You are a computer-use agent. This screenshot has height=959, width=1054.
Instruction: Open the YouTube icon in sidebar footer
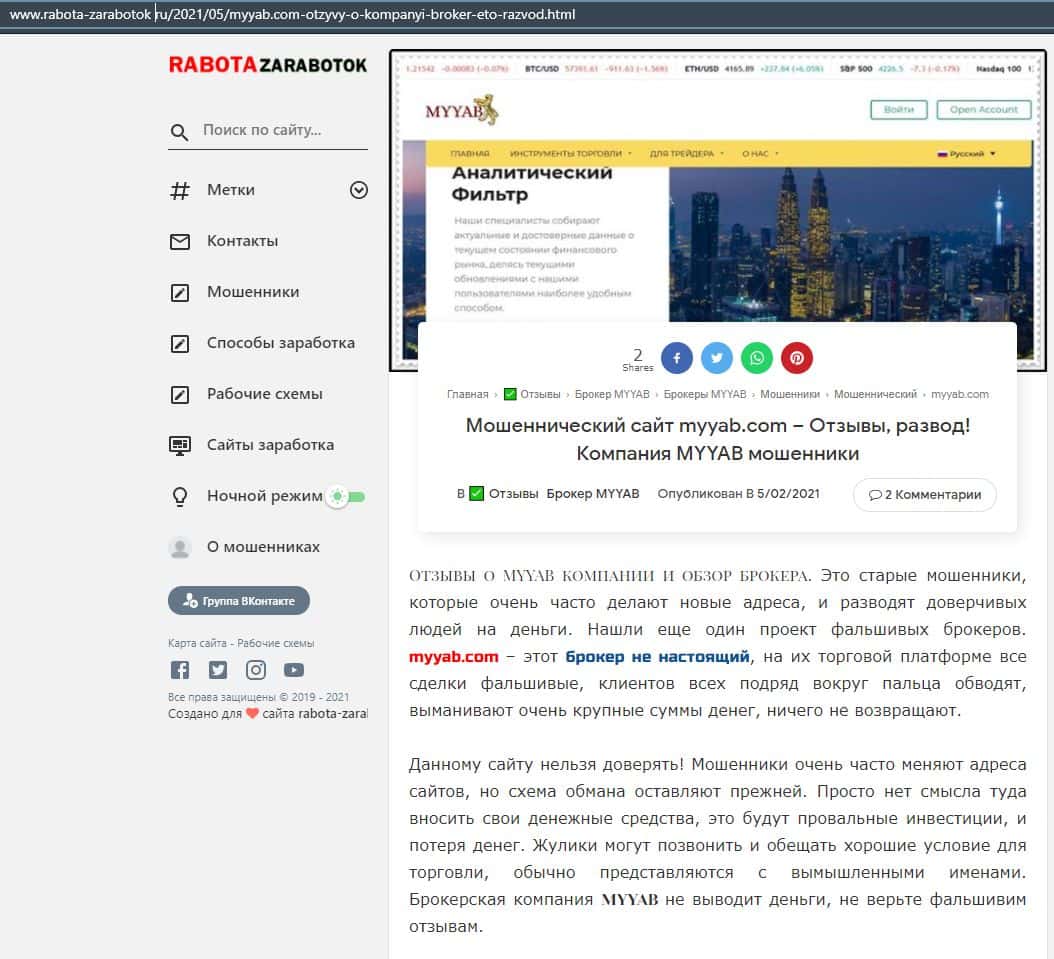(293, 670)
